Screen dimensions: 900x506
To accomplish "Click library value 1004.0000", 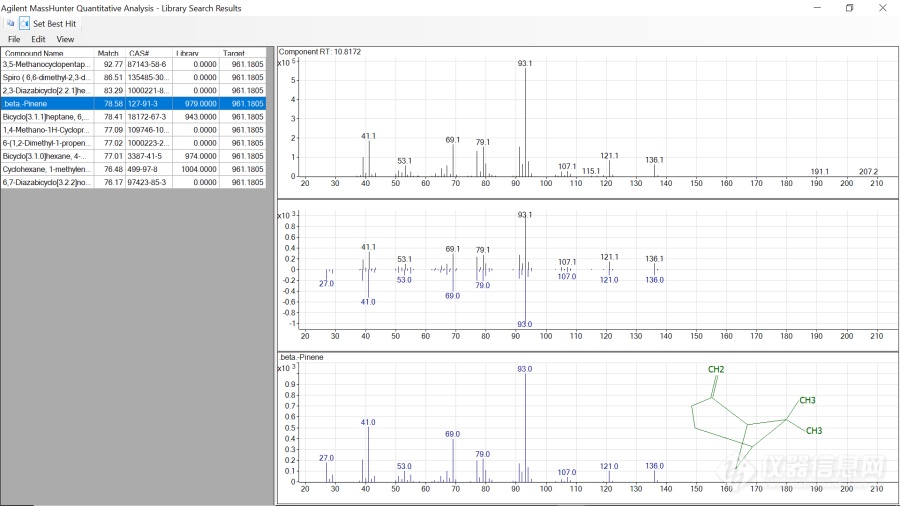I will 196,169.
